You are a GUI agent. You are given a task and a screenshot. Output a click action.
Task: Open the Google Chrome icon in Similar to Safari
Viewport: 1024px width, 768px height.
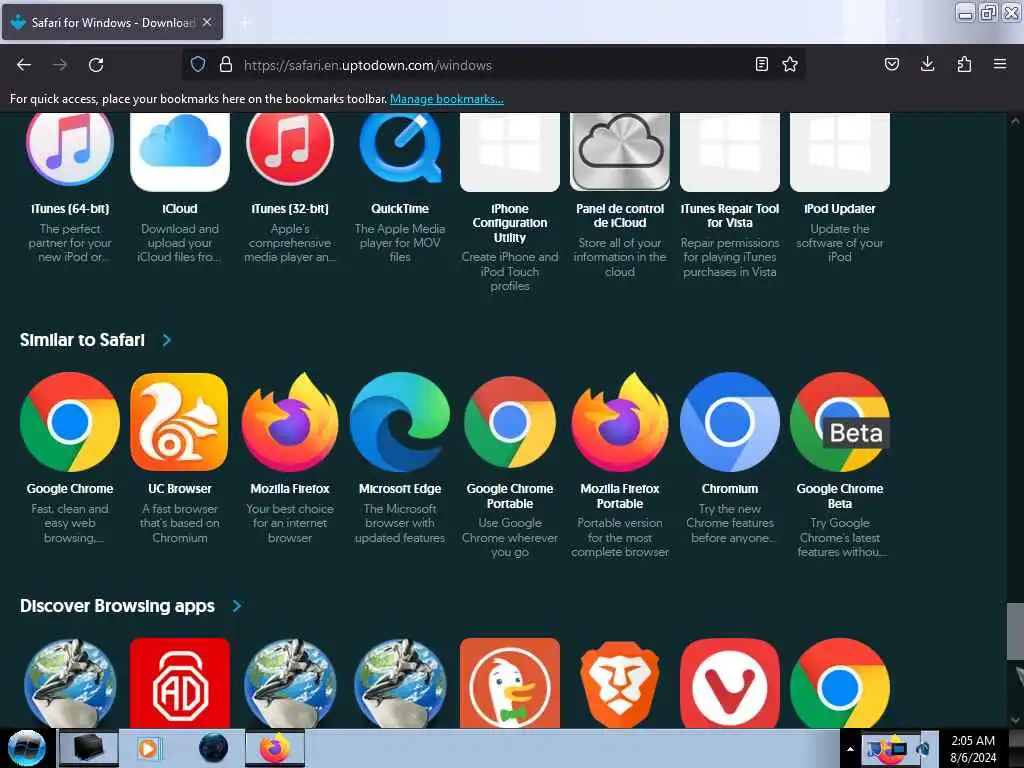tap(70, 422)
